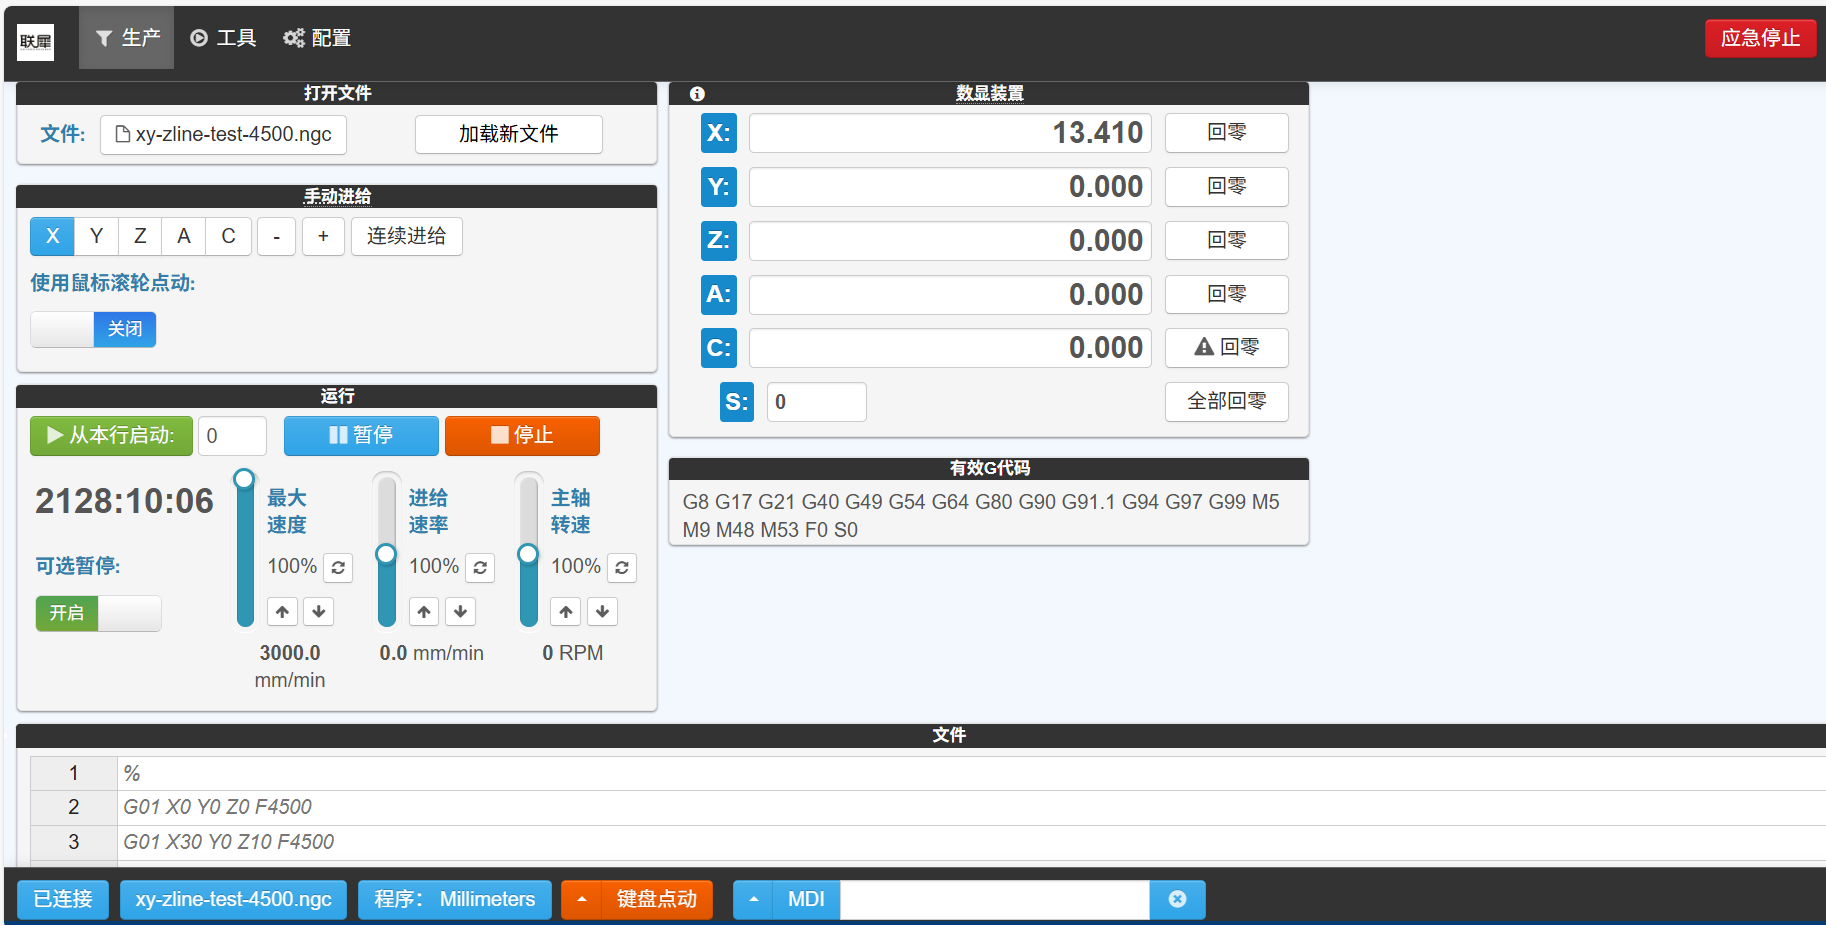Click the MDI command input field
This screenshot has height=925, width=1826.
coord(995,899)
